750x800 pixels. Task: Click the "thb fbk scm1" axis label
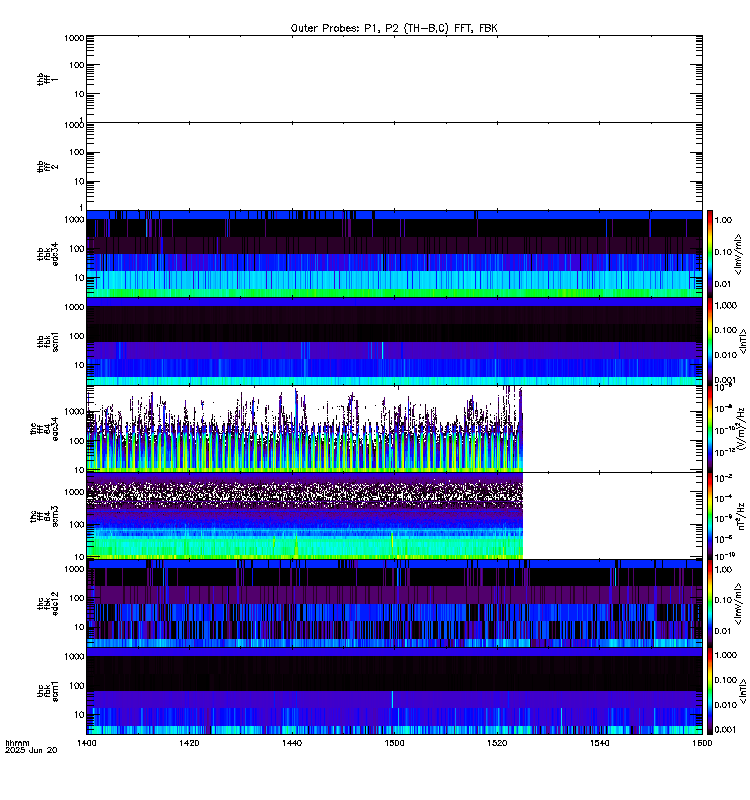(47, 341)
